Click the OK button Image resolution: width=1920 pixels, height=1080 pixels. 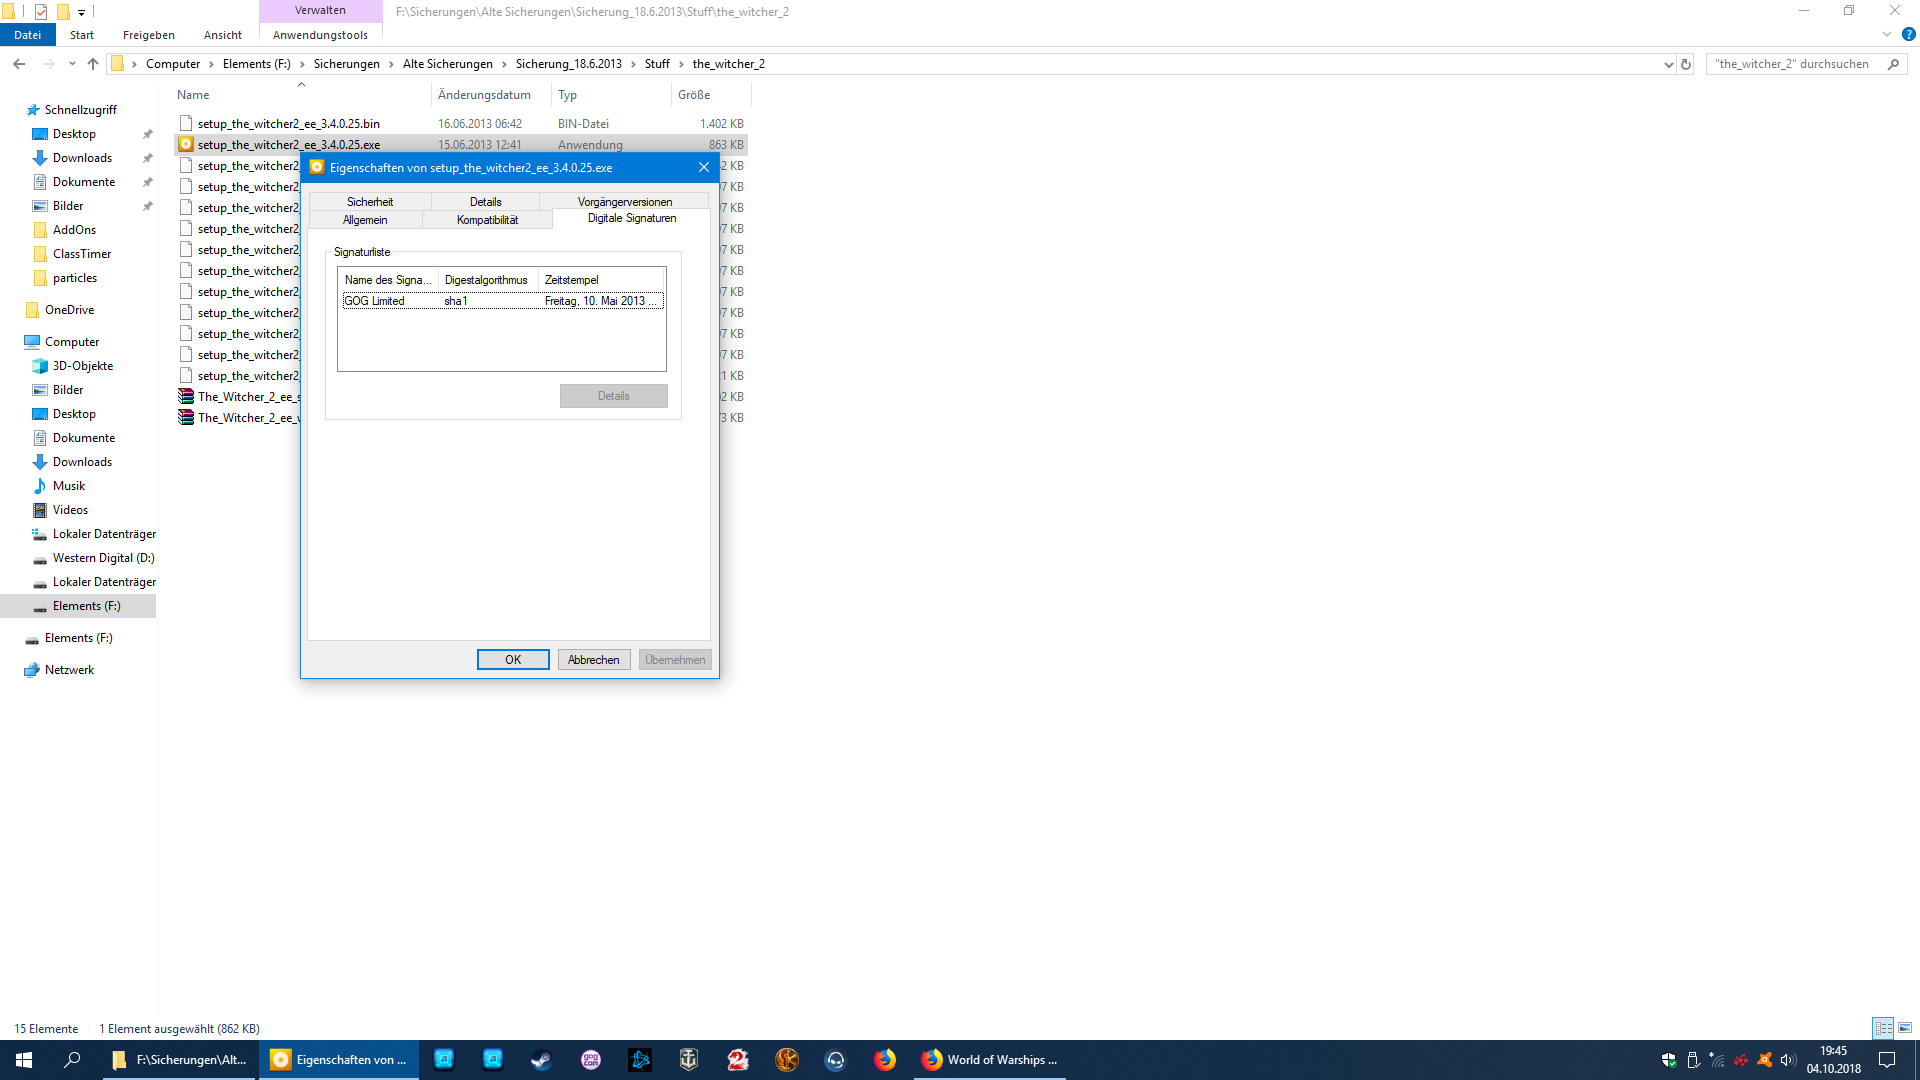[x=513, y=660]
